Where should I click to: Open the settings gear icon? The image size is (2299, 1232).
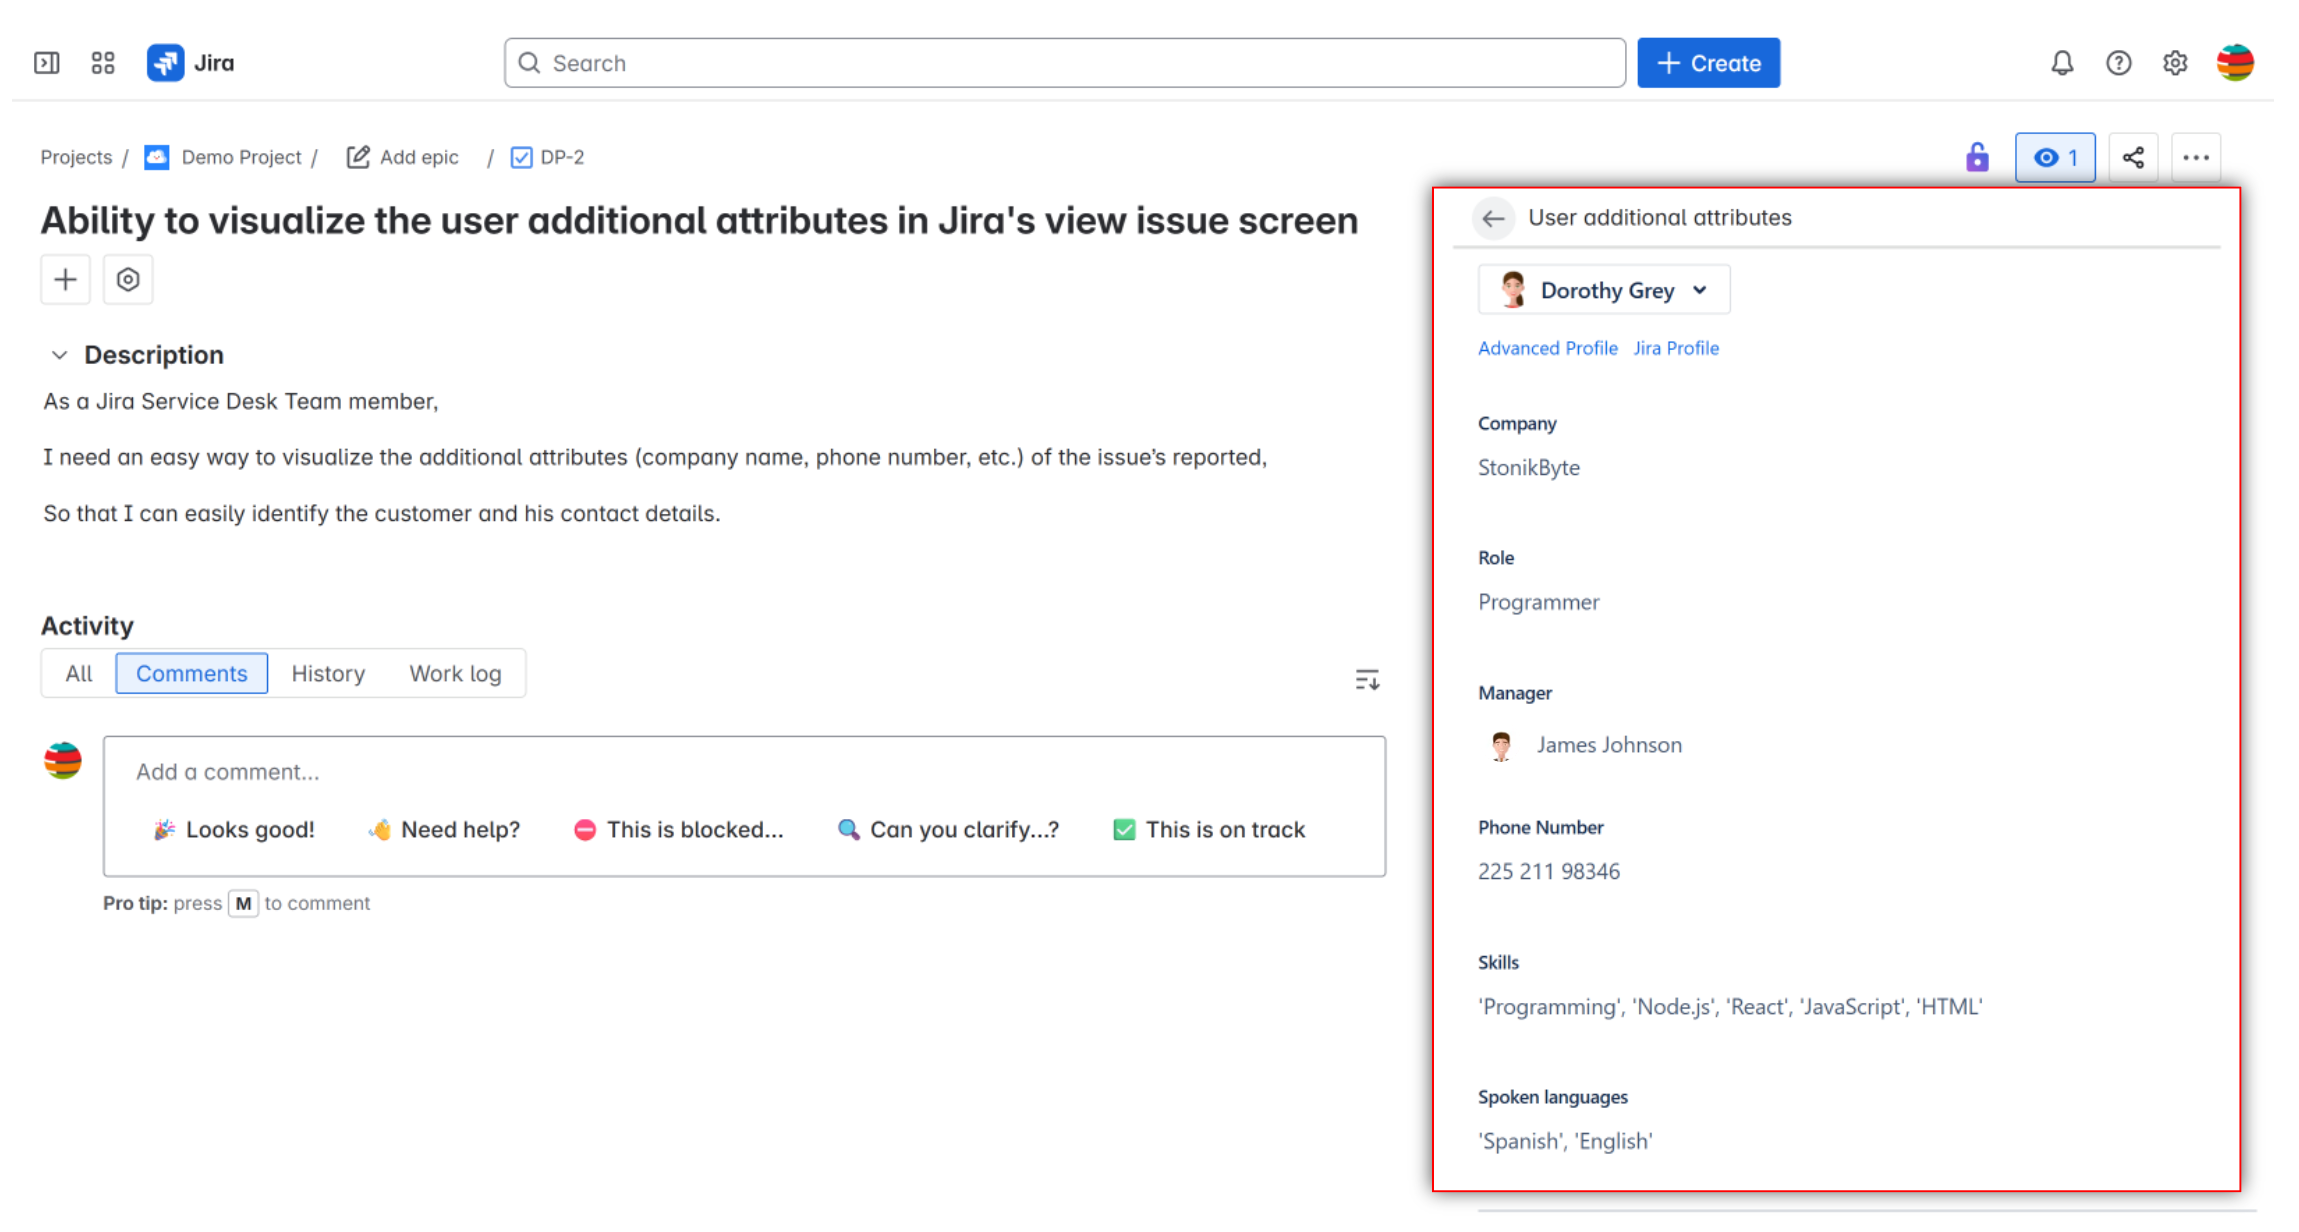point(2175,63)
